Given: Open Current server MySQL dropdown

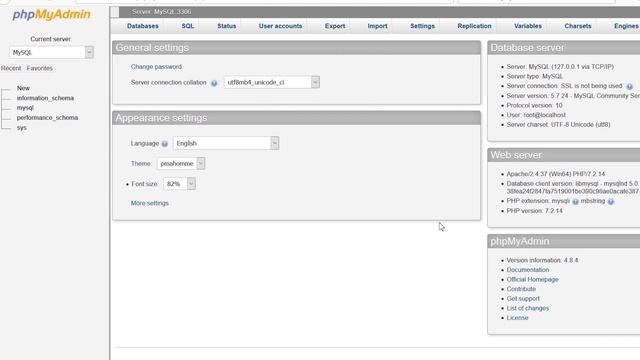Looking at the screenshot, I should pyautogui.click(x=51, y=52).
